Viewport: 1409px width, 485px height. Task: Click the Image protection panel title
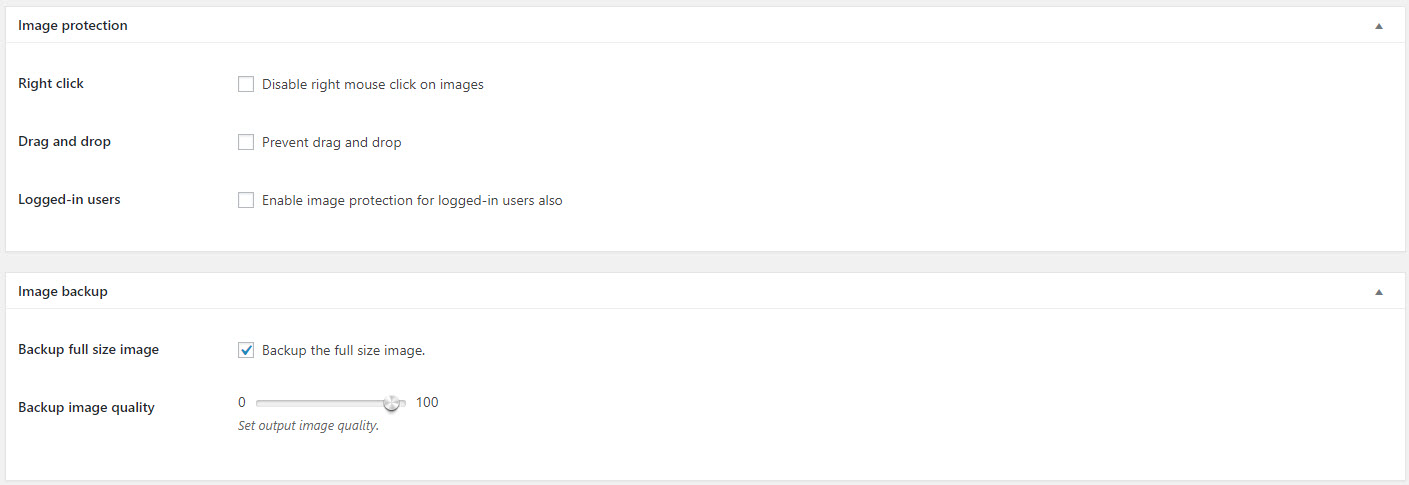(x=73, y=25)
